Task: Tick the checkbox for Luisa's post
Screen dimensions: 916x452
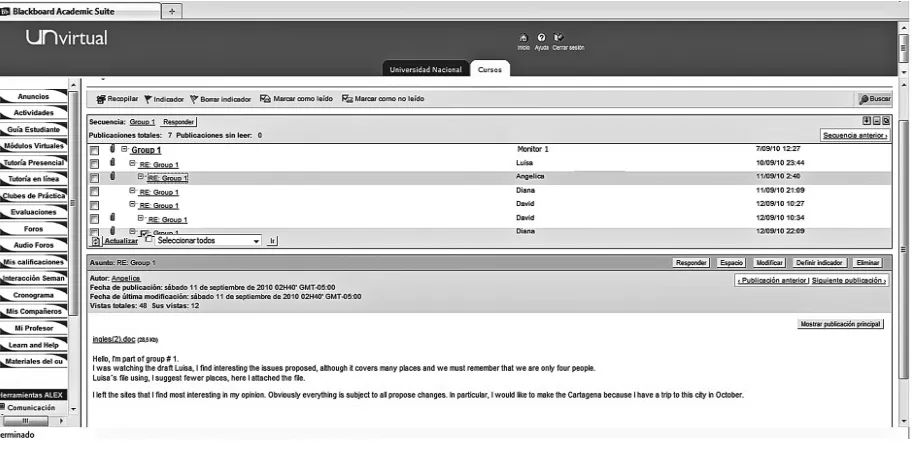Action: click(95, 164)
